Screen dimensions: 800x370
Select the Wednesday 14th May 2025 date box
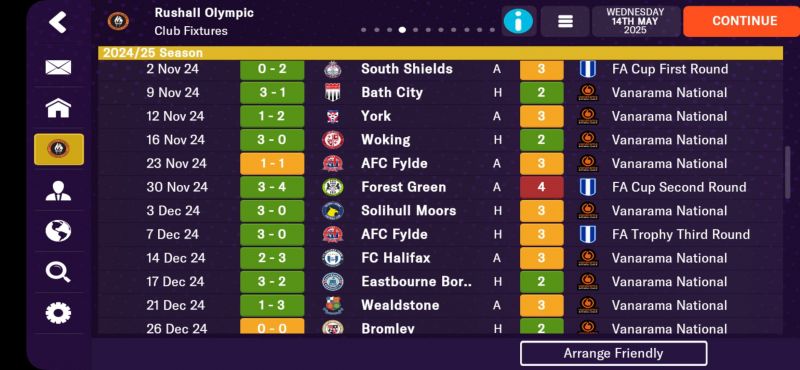click(635, 21)
